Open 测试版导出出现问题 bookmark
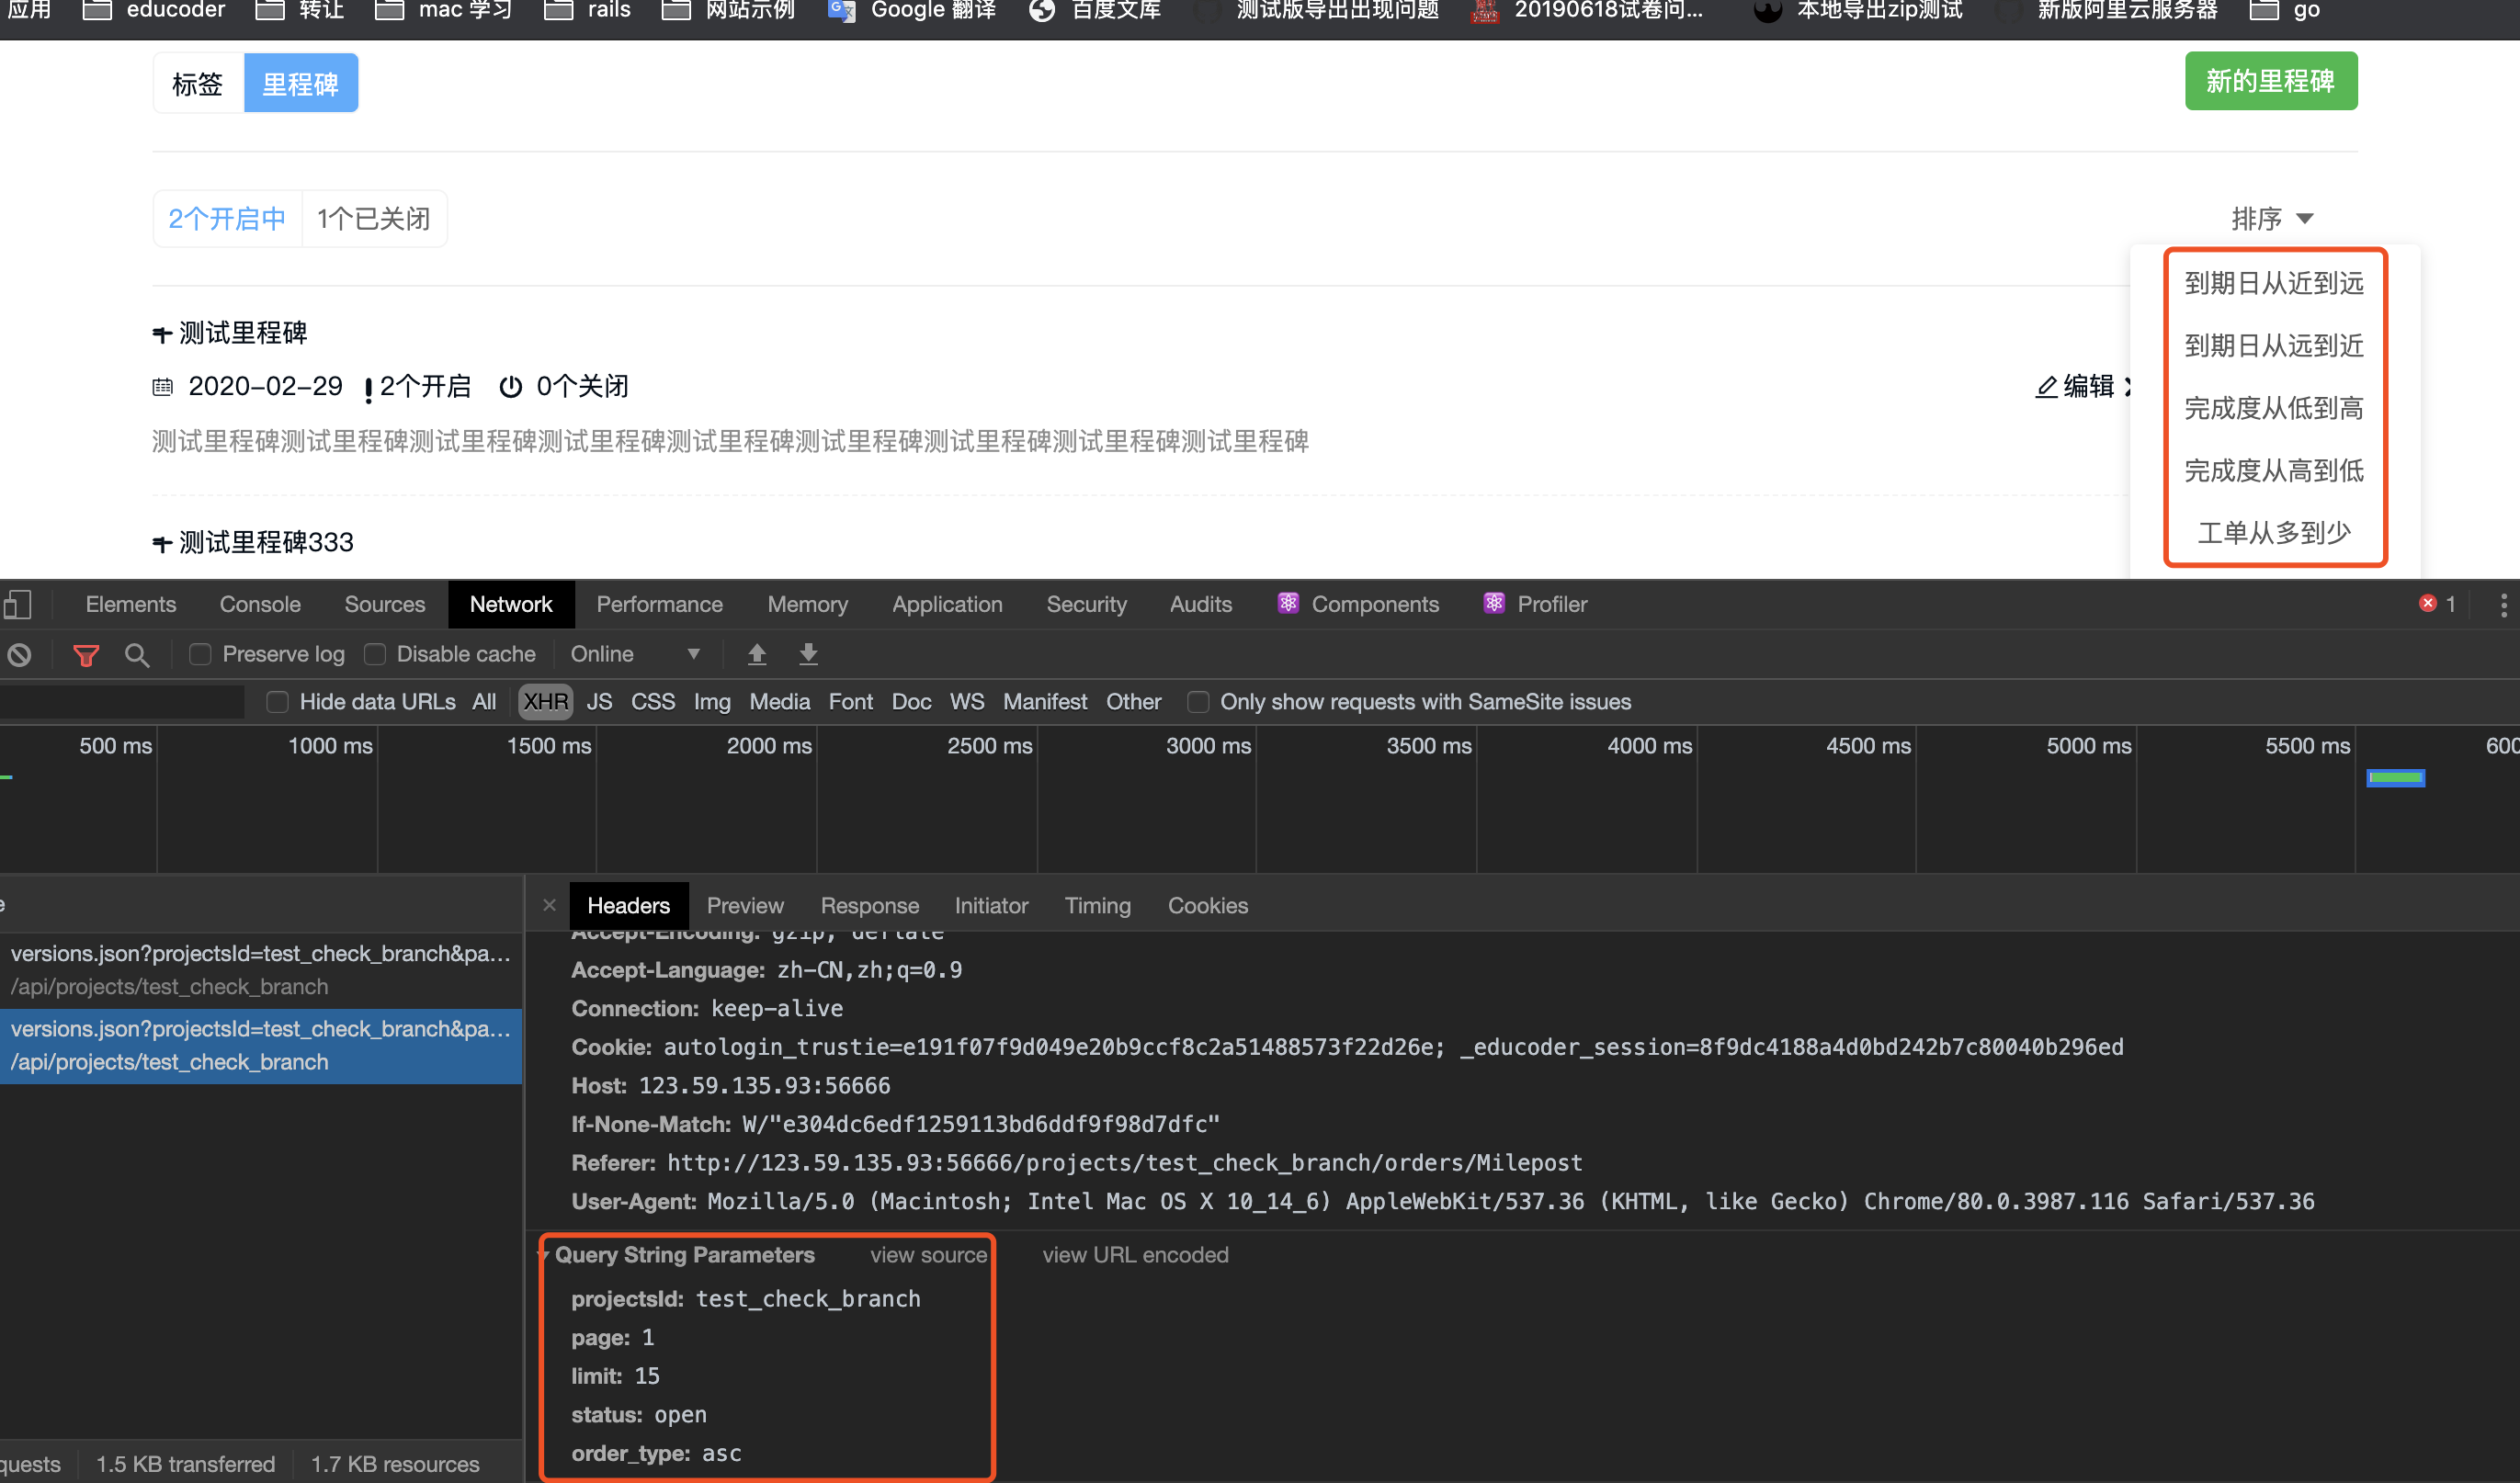 click(x=1317, y=10)
